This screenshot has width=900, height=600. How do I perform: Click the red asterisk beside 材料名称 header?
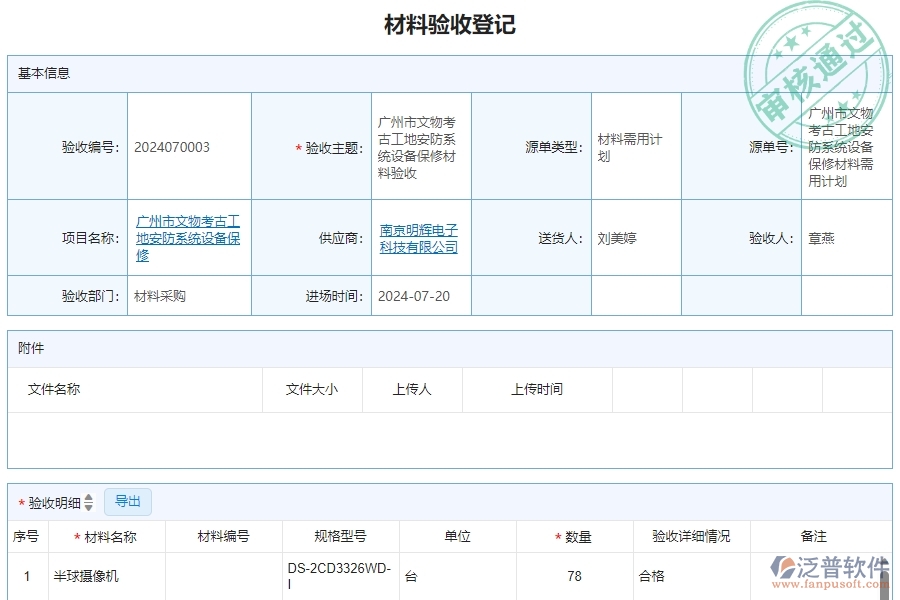point(78,535)
